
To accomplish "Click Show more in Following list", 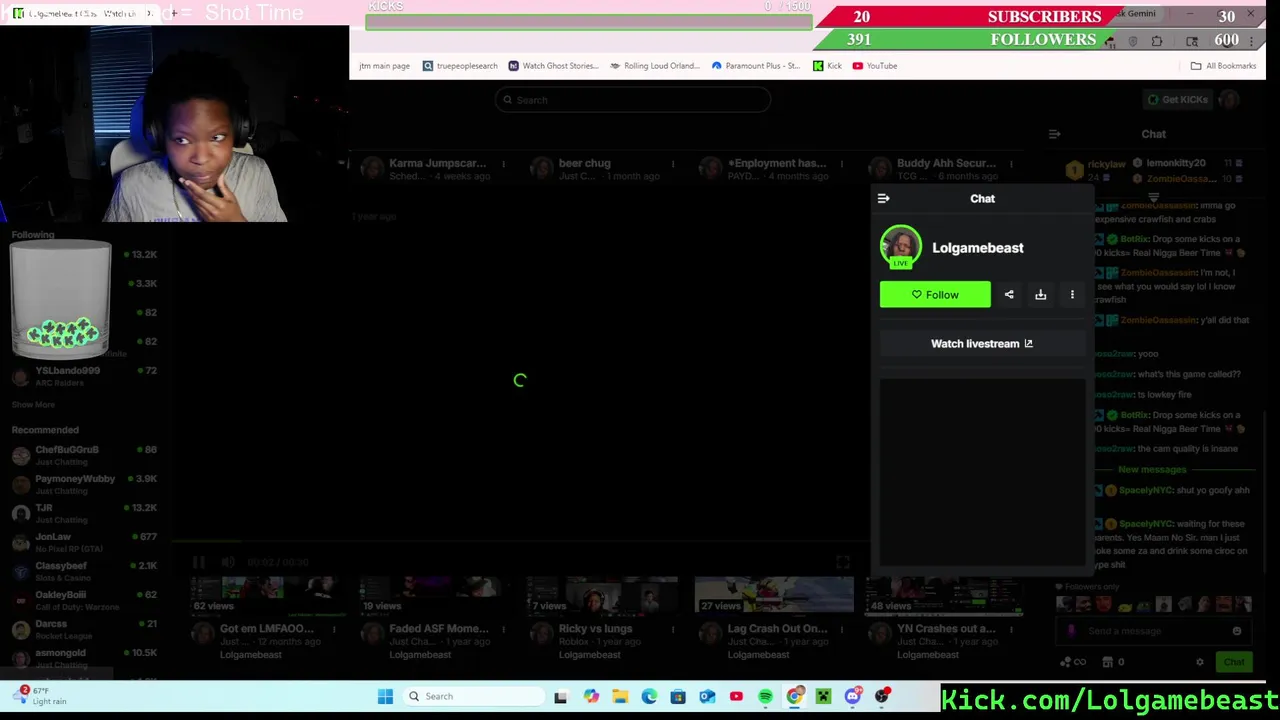I will coord(33,404).
